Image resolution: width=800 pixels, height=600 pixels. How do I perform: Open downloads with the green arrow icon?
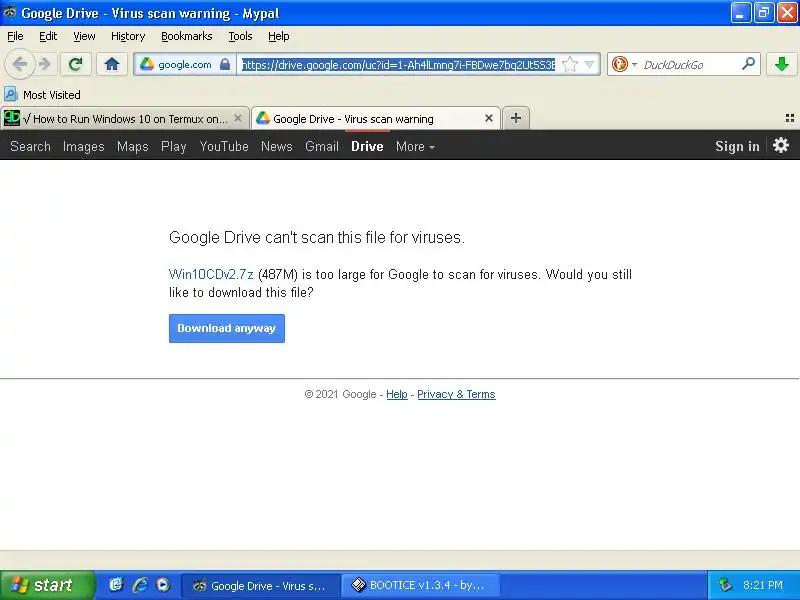coord(782,64)
